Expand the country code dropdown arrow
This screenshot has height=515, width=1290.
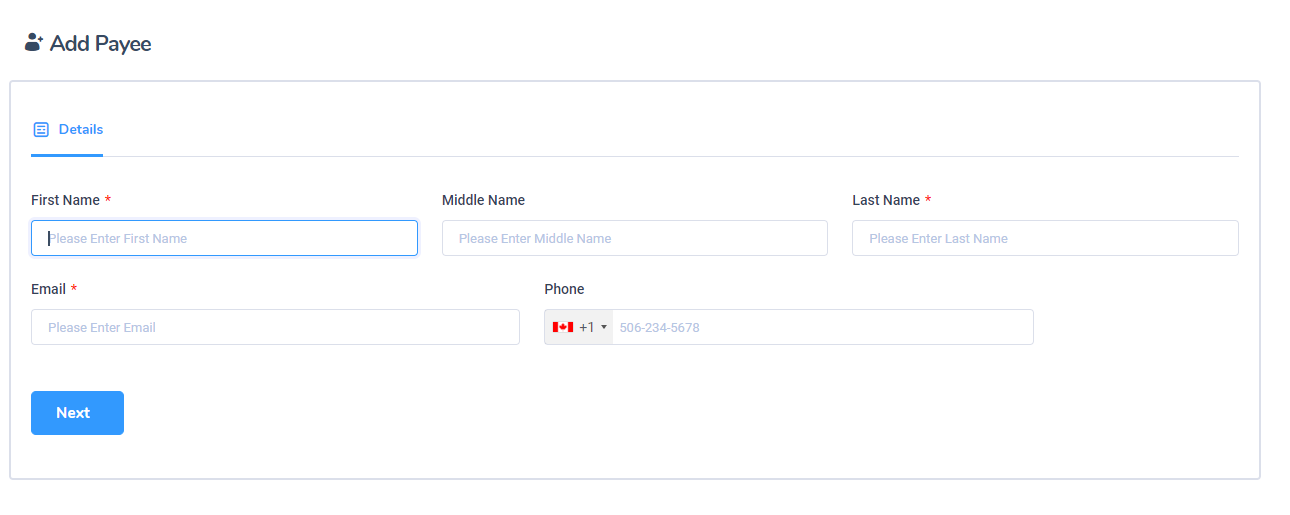[604, 328]
